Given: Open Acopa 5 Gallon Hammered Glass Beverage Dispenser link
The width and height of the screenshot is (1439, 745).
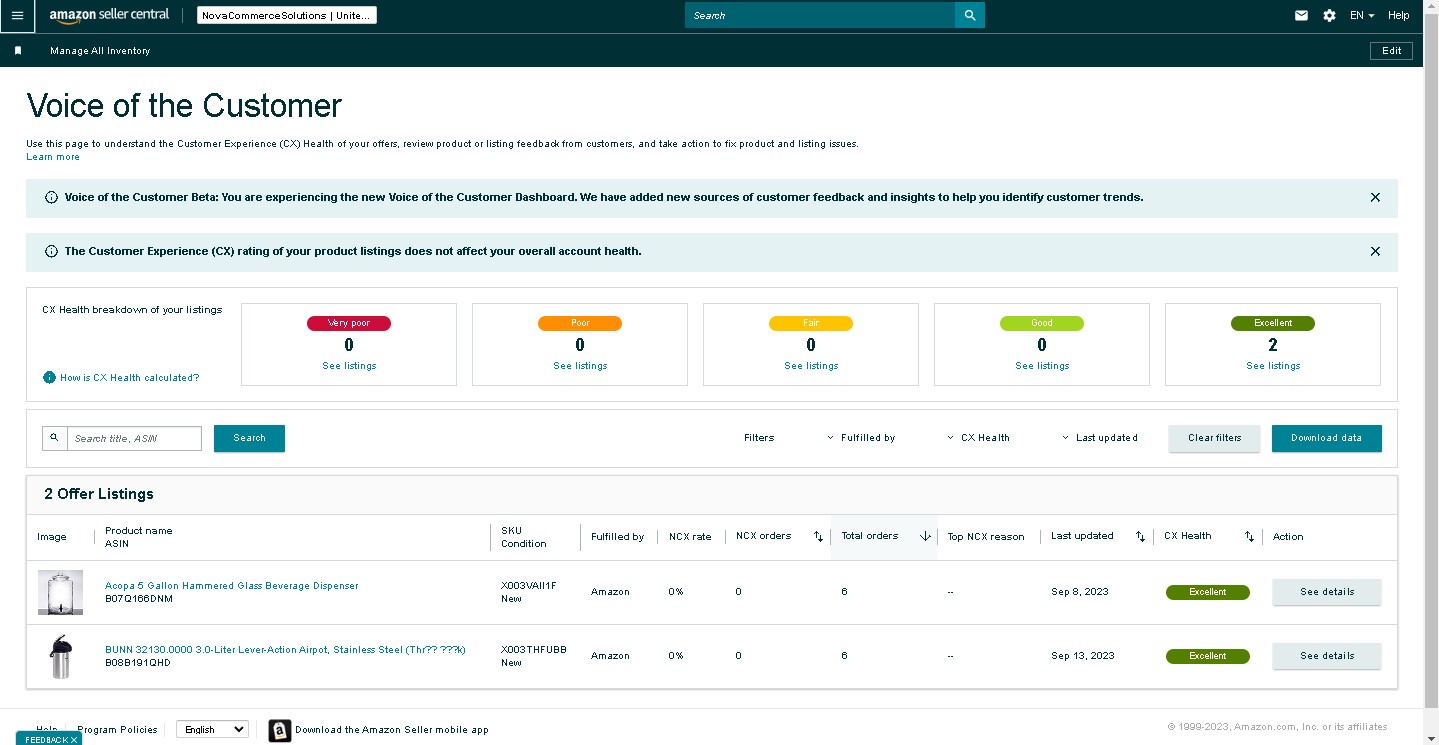Looking at the screenshot, I should point(231,586).
